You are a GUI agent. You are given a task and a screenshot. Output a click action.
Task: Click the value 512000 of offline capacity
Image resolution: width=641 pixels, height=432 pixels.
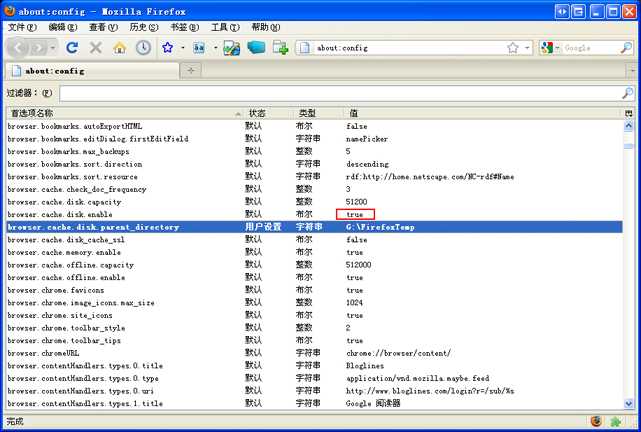359,265
